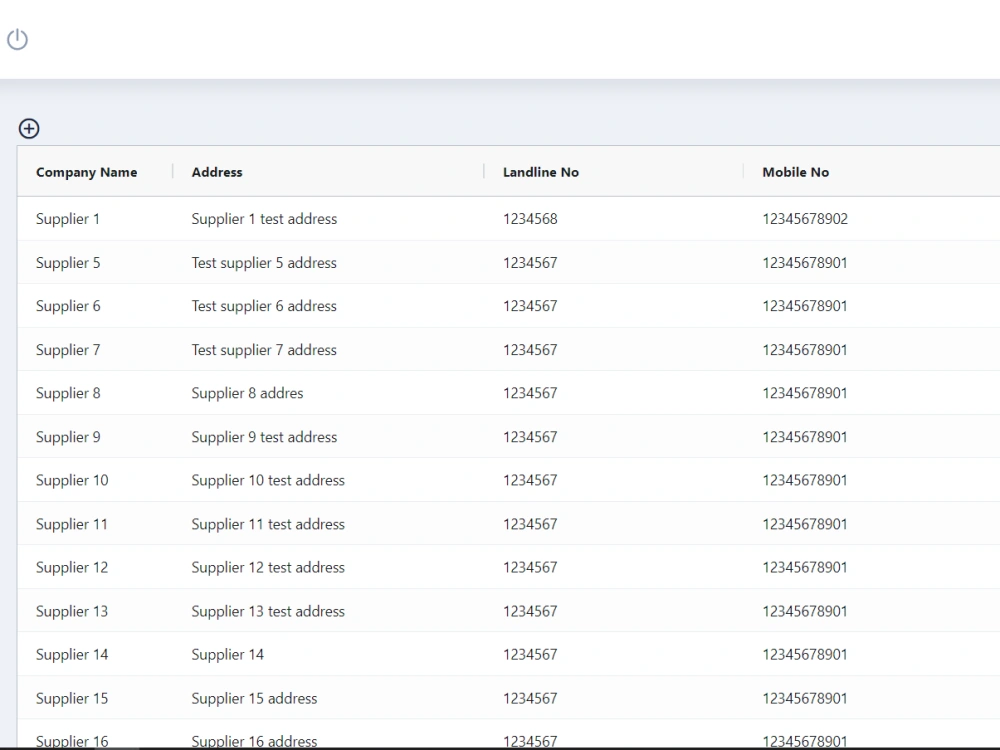Image resolution: width=1000 pixels, height=750 pixels.
Task: Click address 'Supplier 12 test address'
Action: [268, 568]
